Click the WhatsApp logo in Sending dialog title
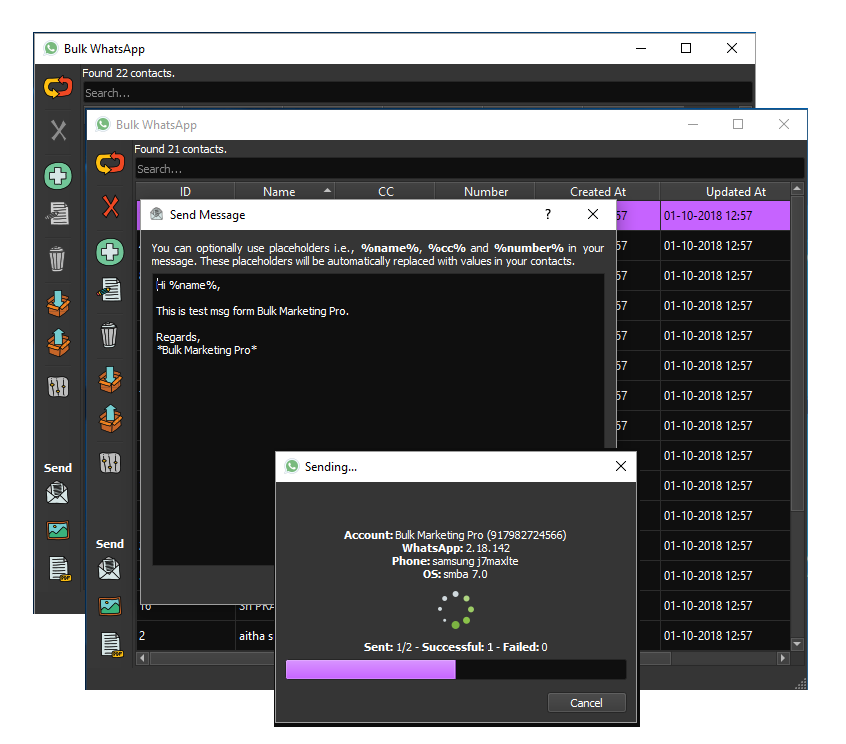The width and height of the screenshot is (846, 744). [291, 466]
